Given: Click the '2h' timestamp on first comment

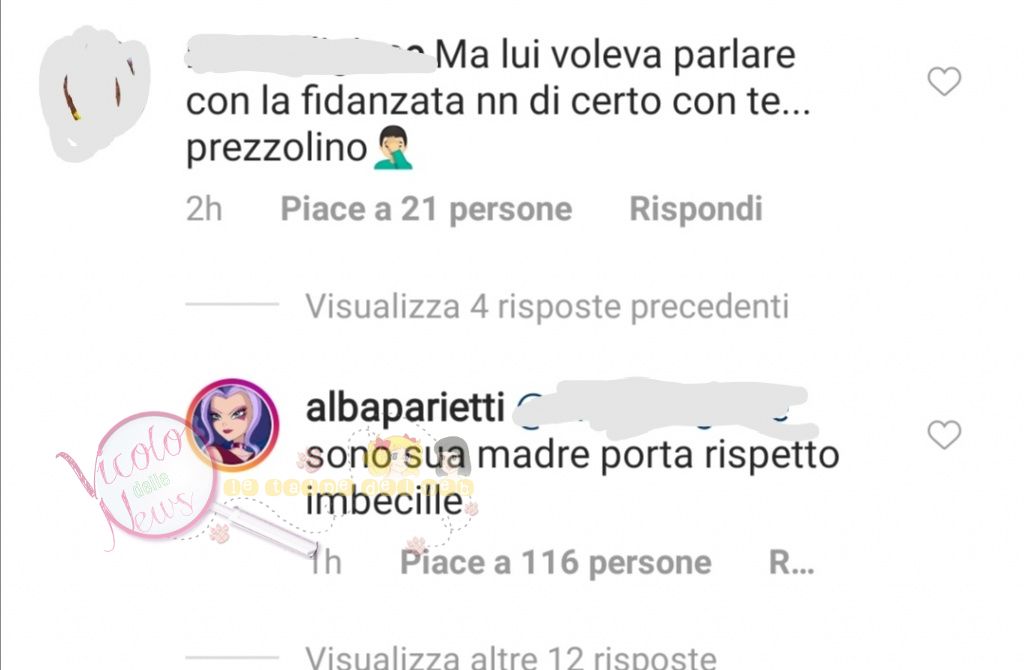Looking at the screenshot, I should [x=204, y=210].
